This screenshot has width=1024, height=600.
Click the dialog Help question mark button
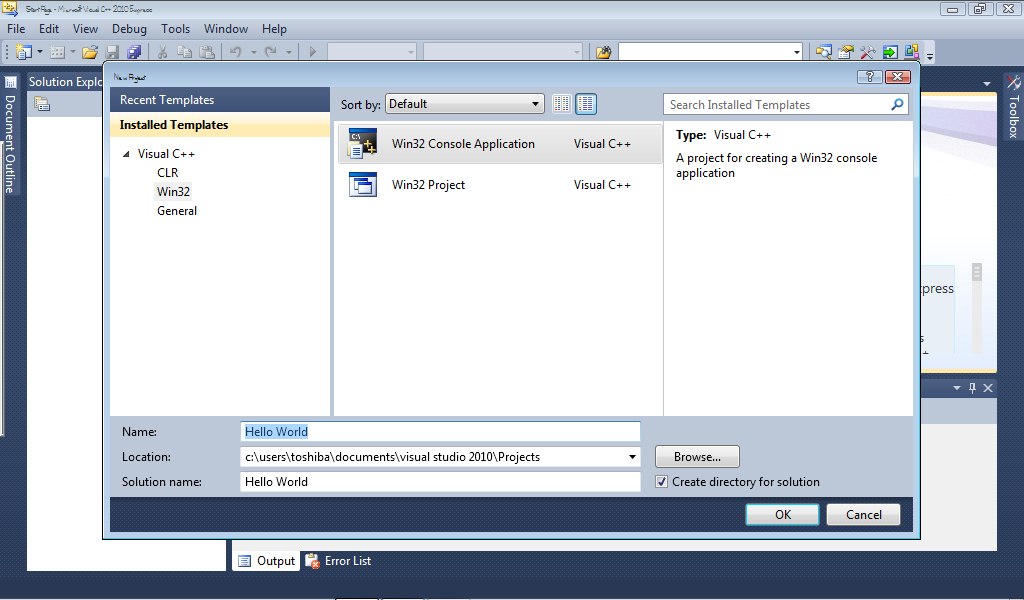869,76
